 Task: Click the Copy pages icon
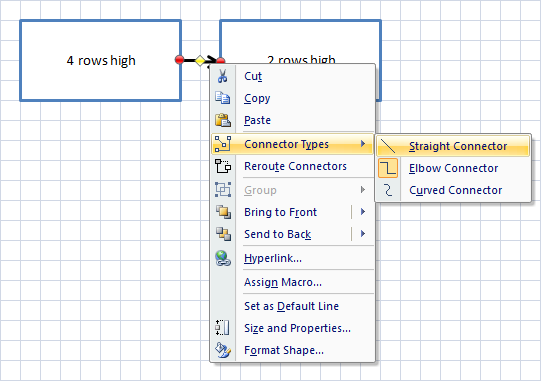tap(223, 98)
